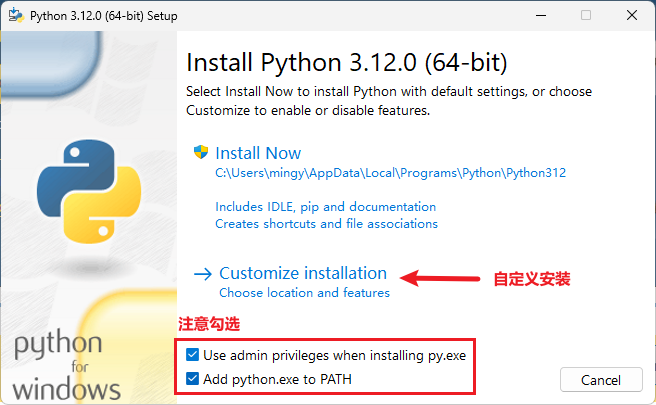
Task: Click the Install Python 3.12.0 (64-bit) heading
Action: (347, 63)
